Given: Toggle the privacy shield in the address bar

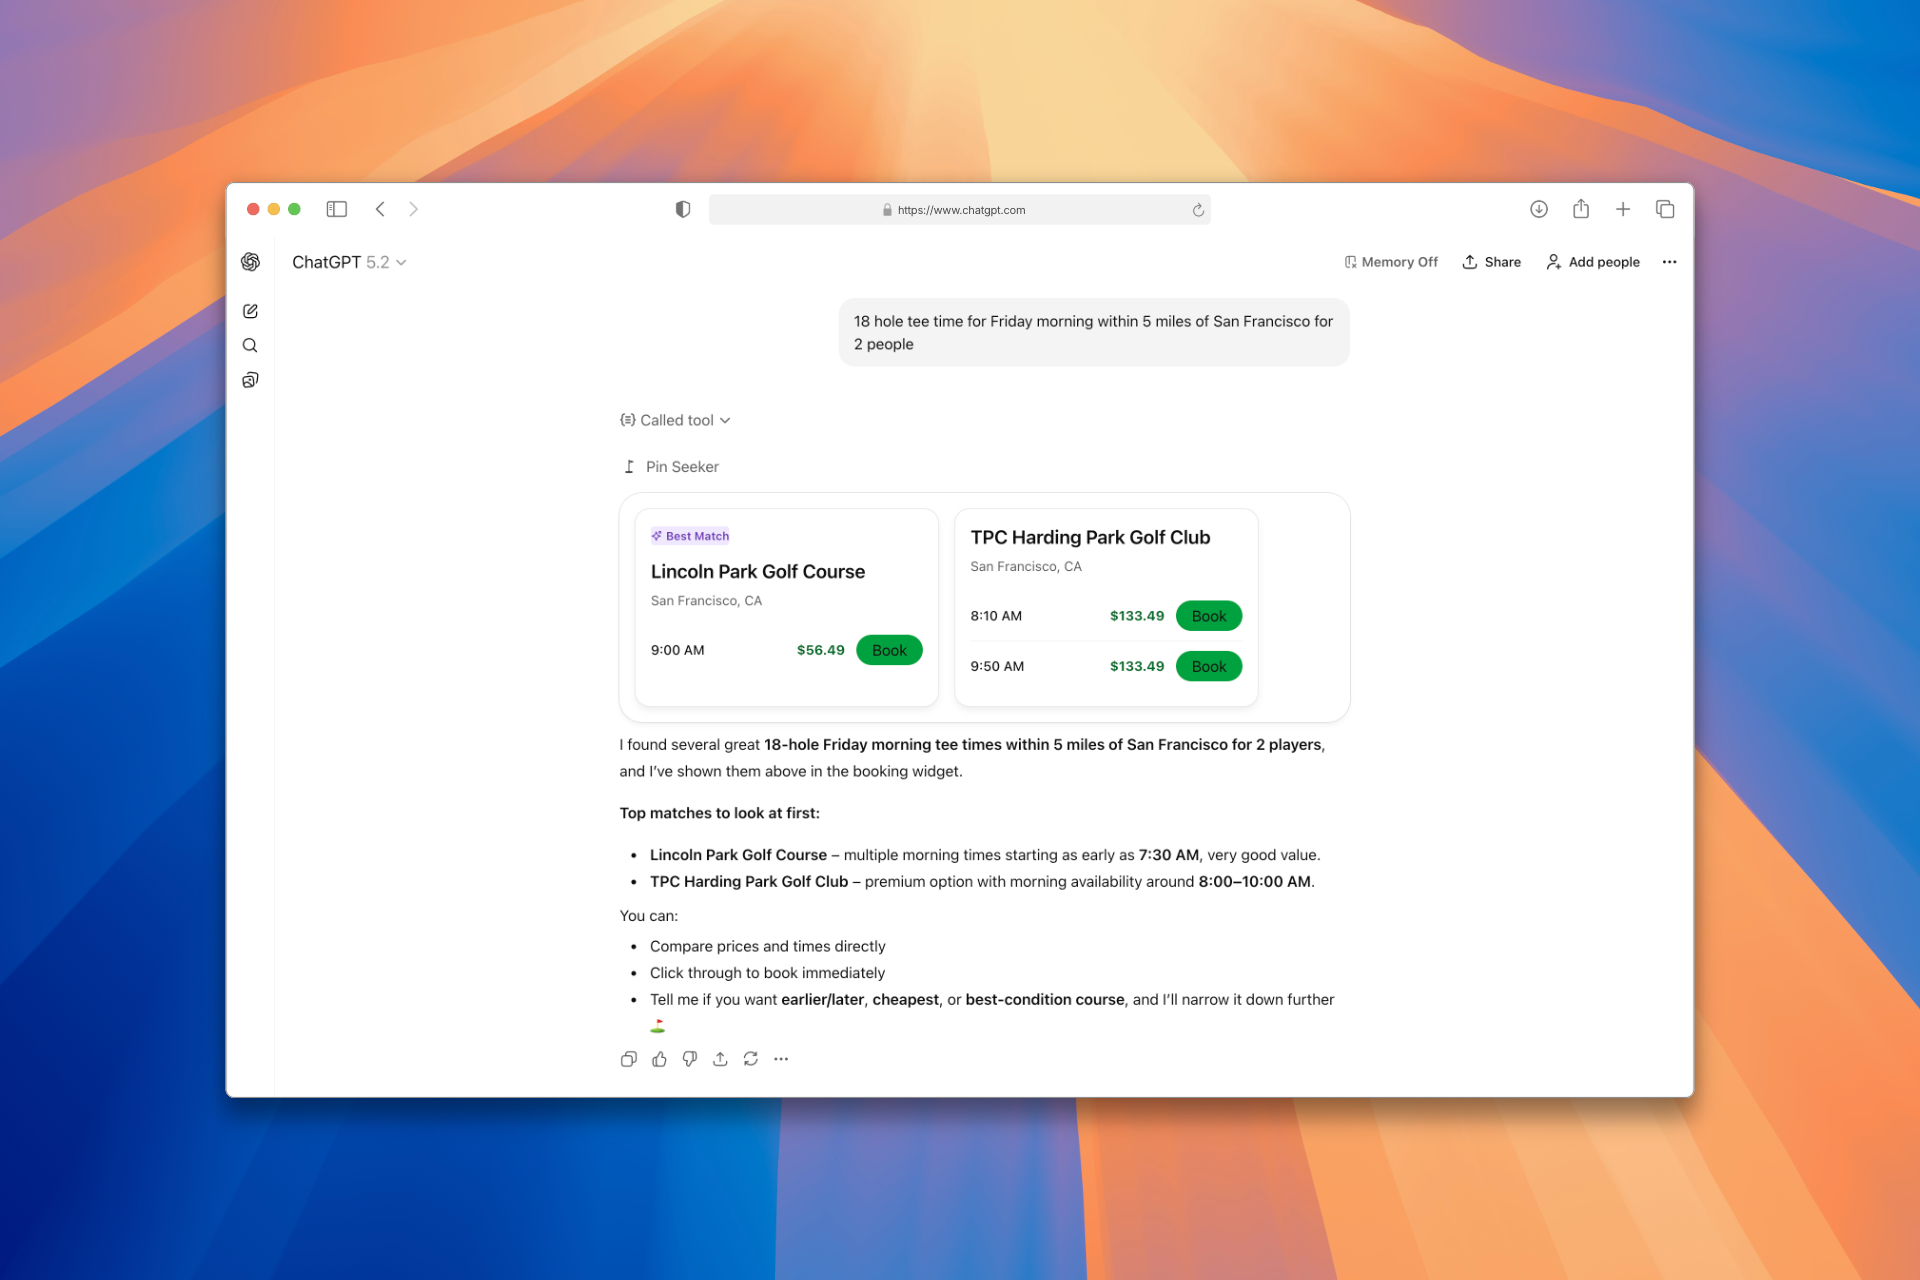Looking at the screenshot, I should (x=683, y=209).
